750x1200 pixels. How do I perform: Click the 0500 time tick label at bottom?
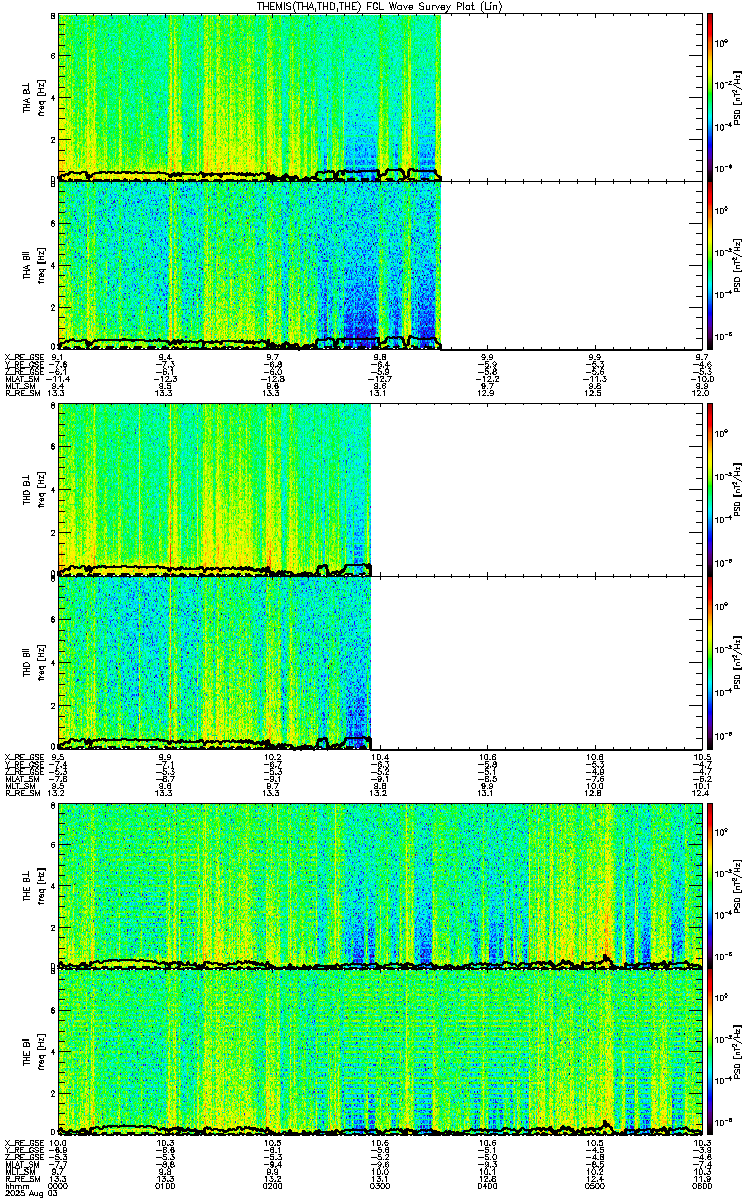coord(594,1187)
